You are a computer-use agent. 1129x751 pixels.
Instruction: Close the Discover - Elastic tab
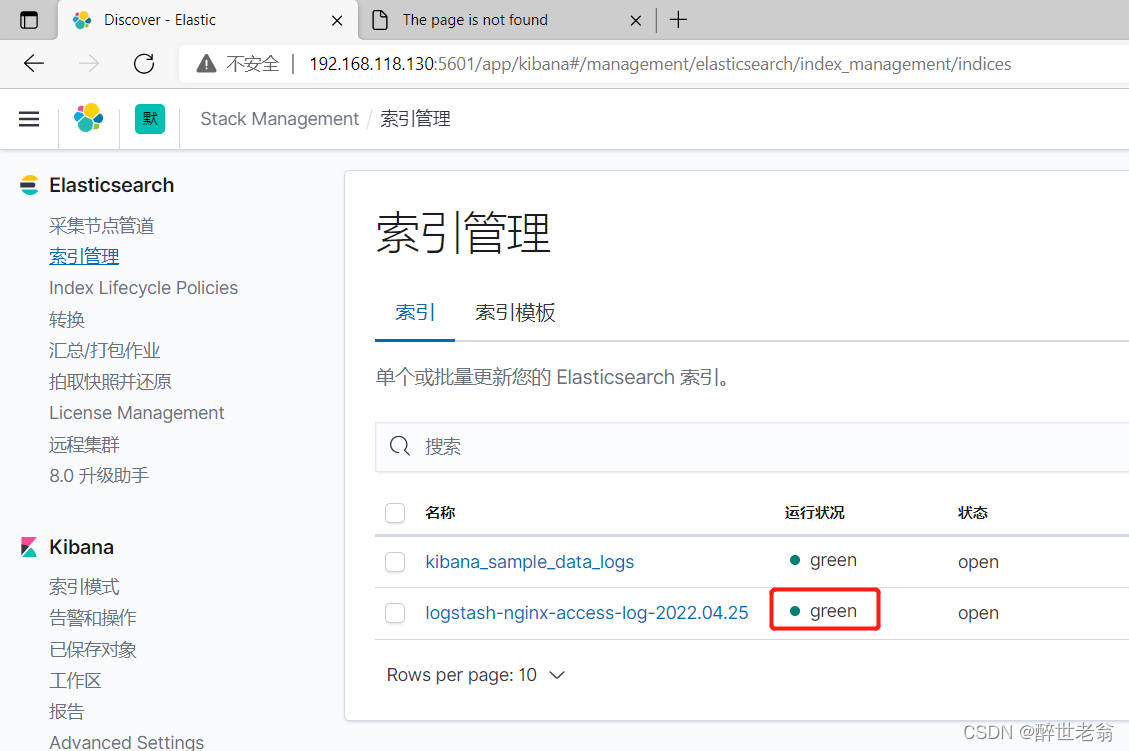point(336,21)
